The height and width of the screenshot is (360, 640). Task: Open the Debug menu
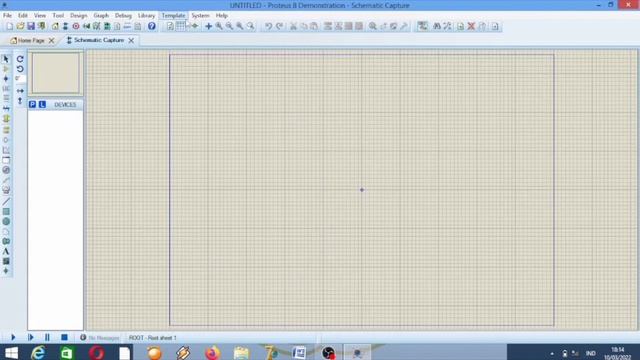click(123, 16)
